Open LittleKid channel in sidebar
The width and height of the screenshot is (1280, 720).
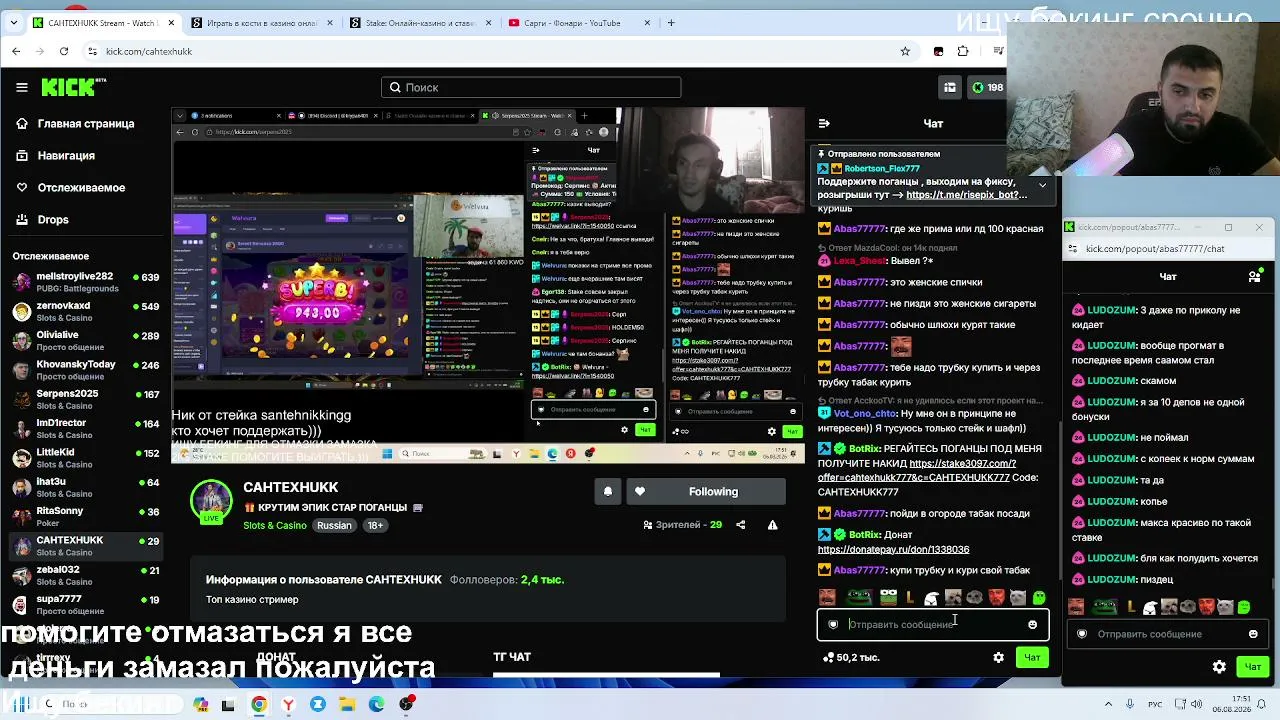pos(85,458)
